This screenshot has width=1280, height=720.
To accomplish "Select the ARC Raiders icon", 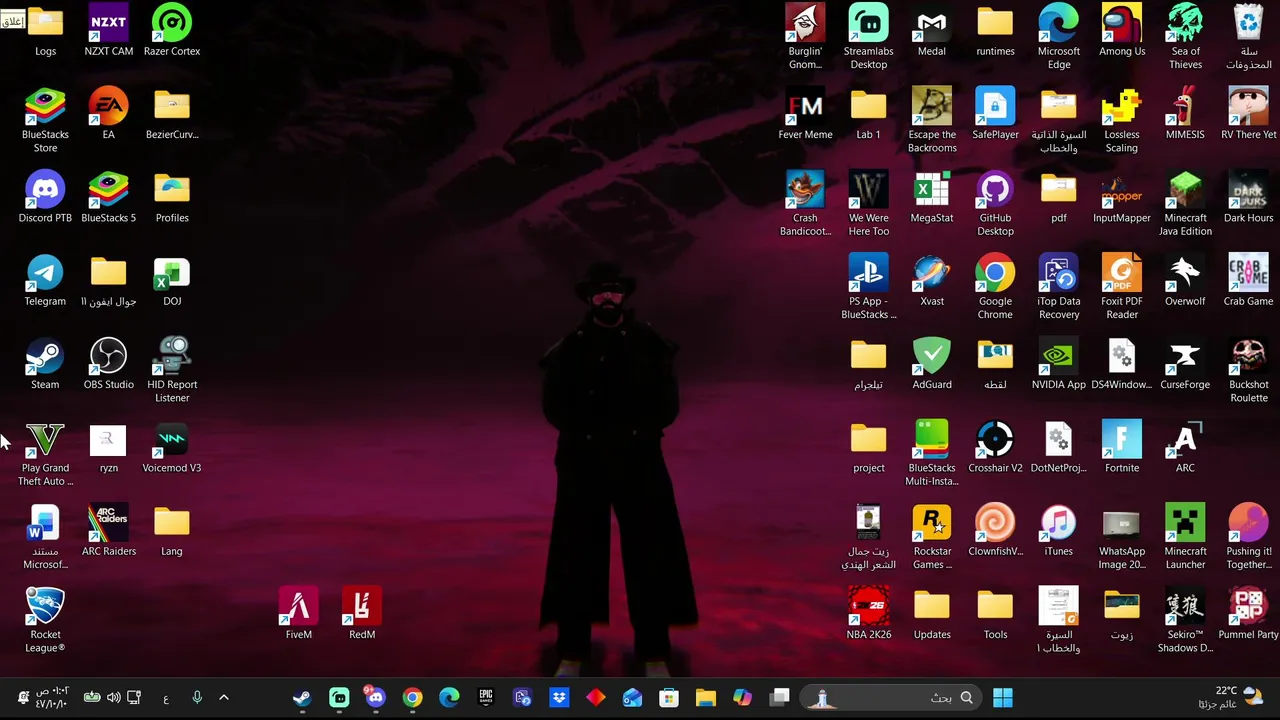I will pyautogui.click(x=108, y=531).
